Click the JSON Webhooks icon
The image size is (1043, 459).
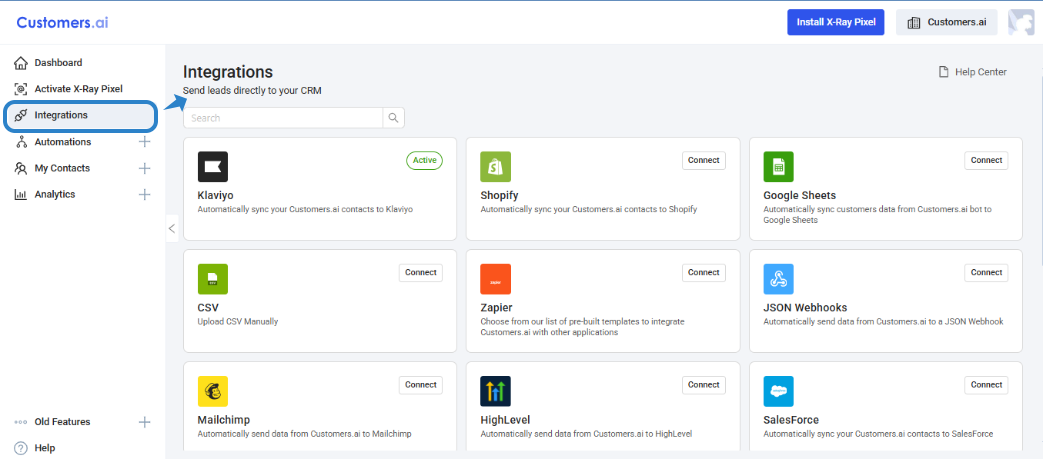pyautogui.click(x=778, y=279)
